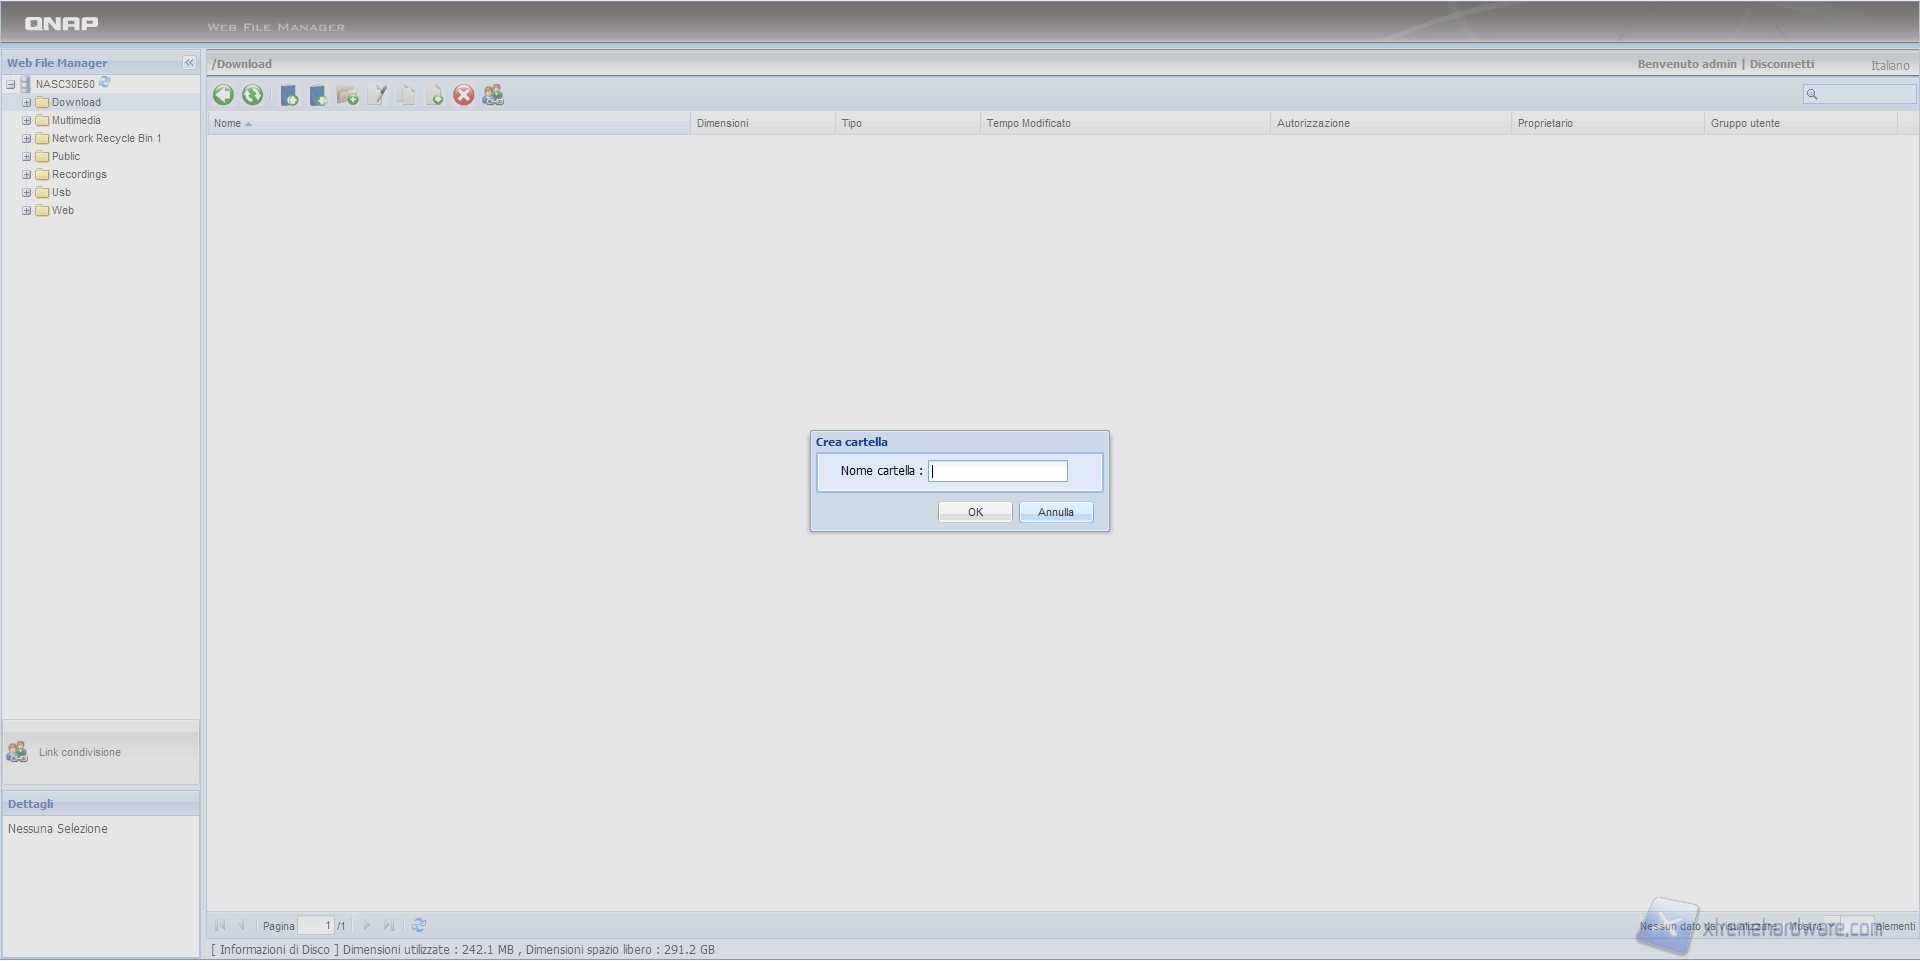Open Network Recycle Bin 1 folder
Image resolution: width=1920 pixels, height=961 pixels.
[106, 139]
